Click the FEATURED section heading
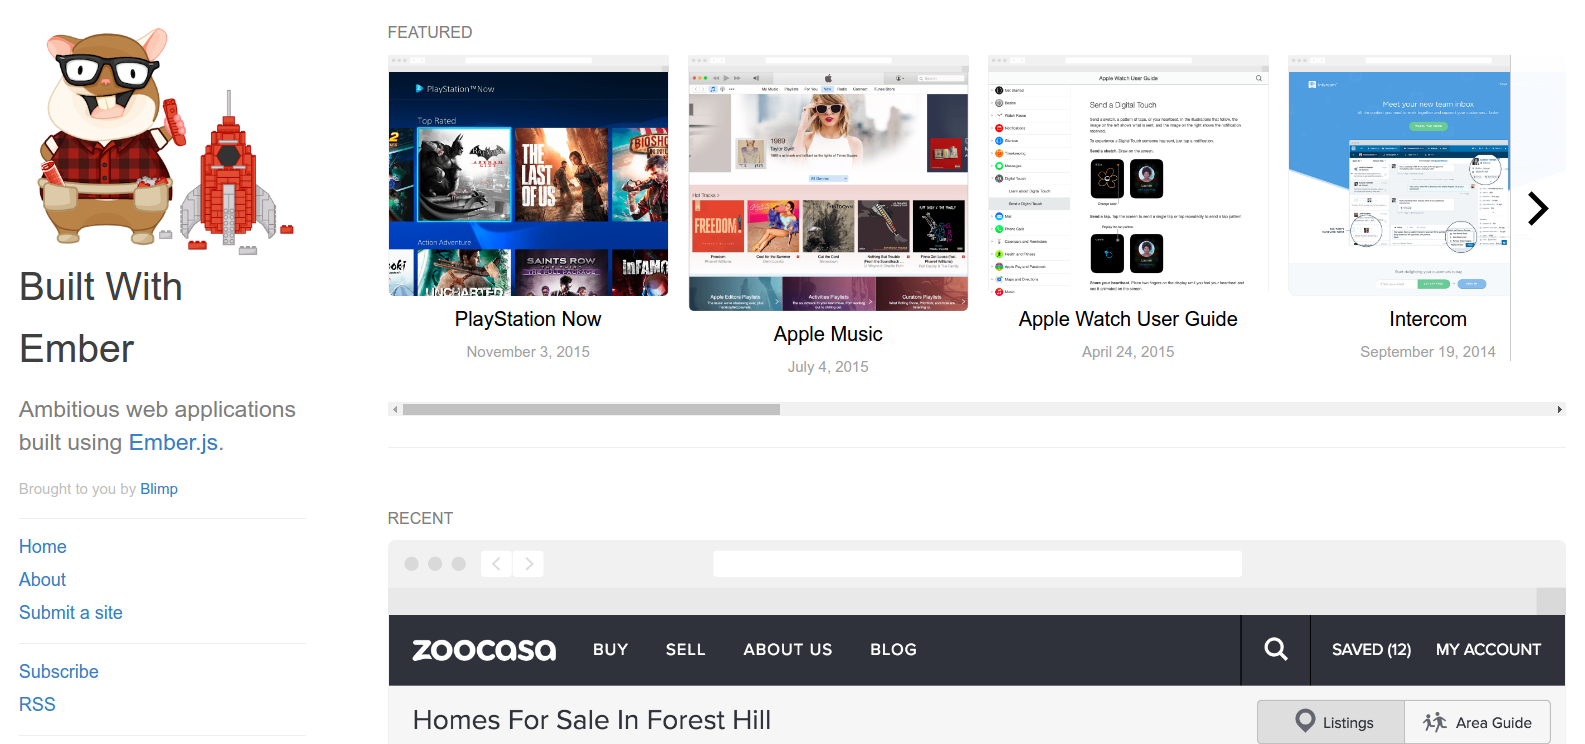 [430, 32]
